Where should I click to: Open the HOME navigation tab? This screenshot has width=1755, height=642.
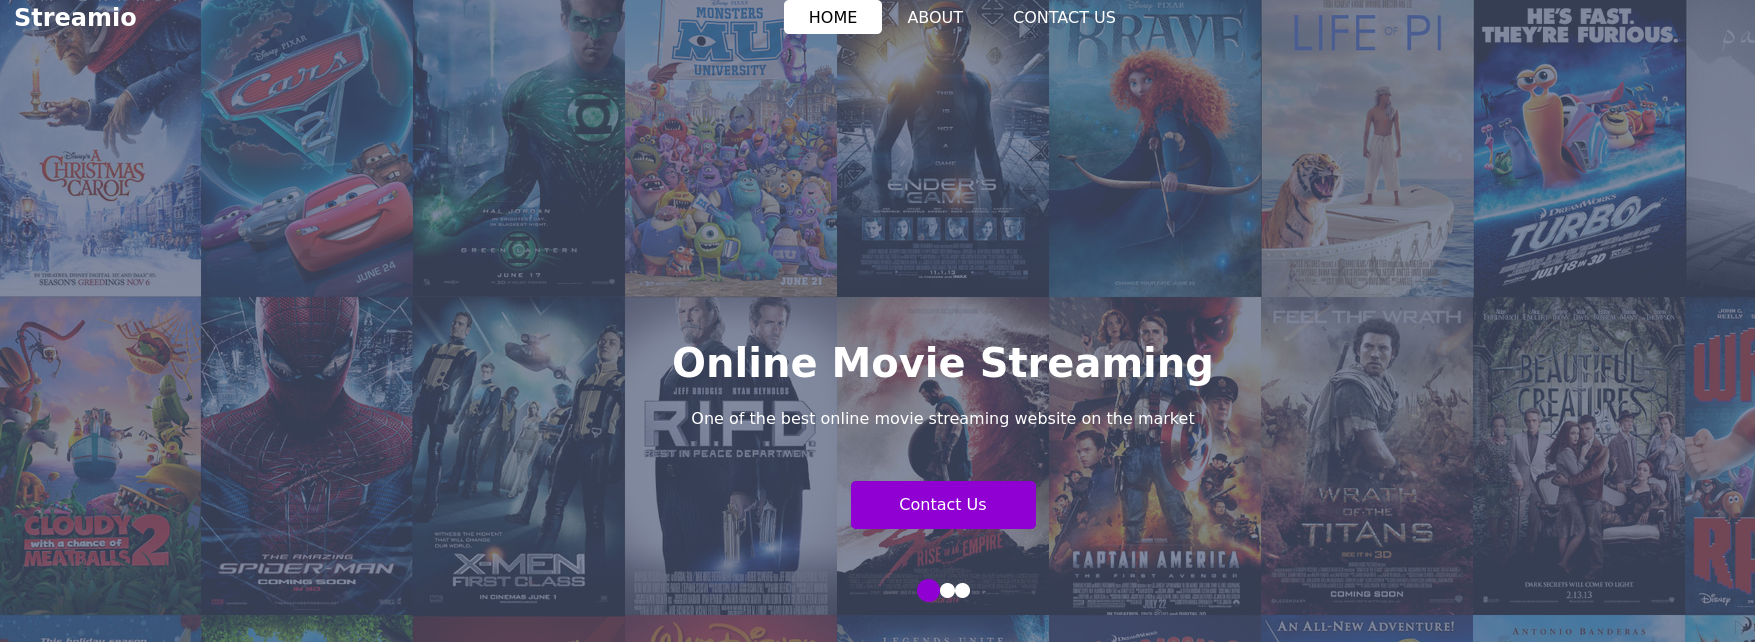point(832,17)
